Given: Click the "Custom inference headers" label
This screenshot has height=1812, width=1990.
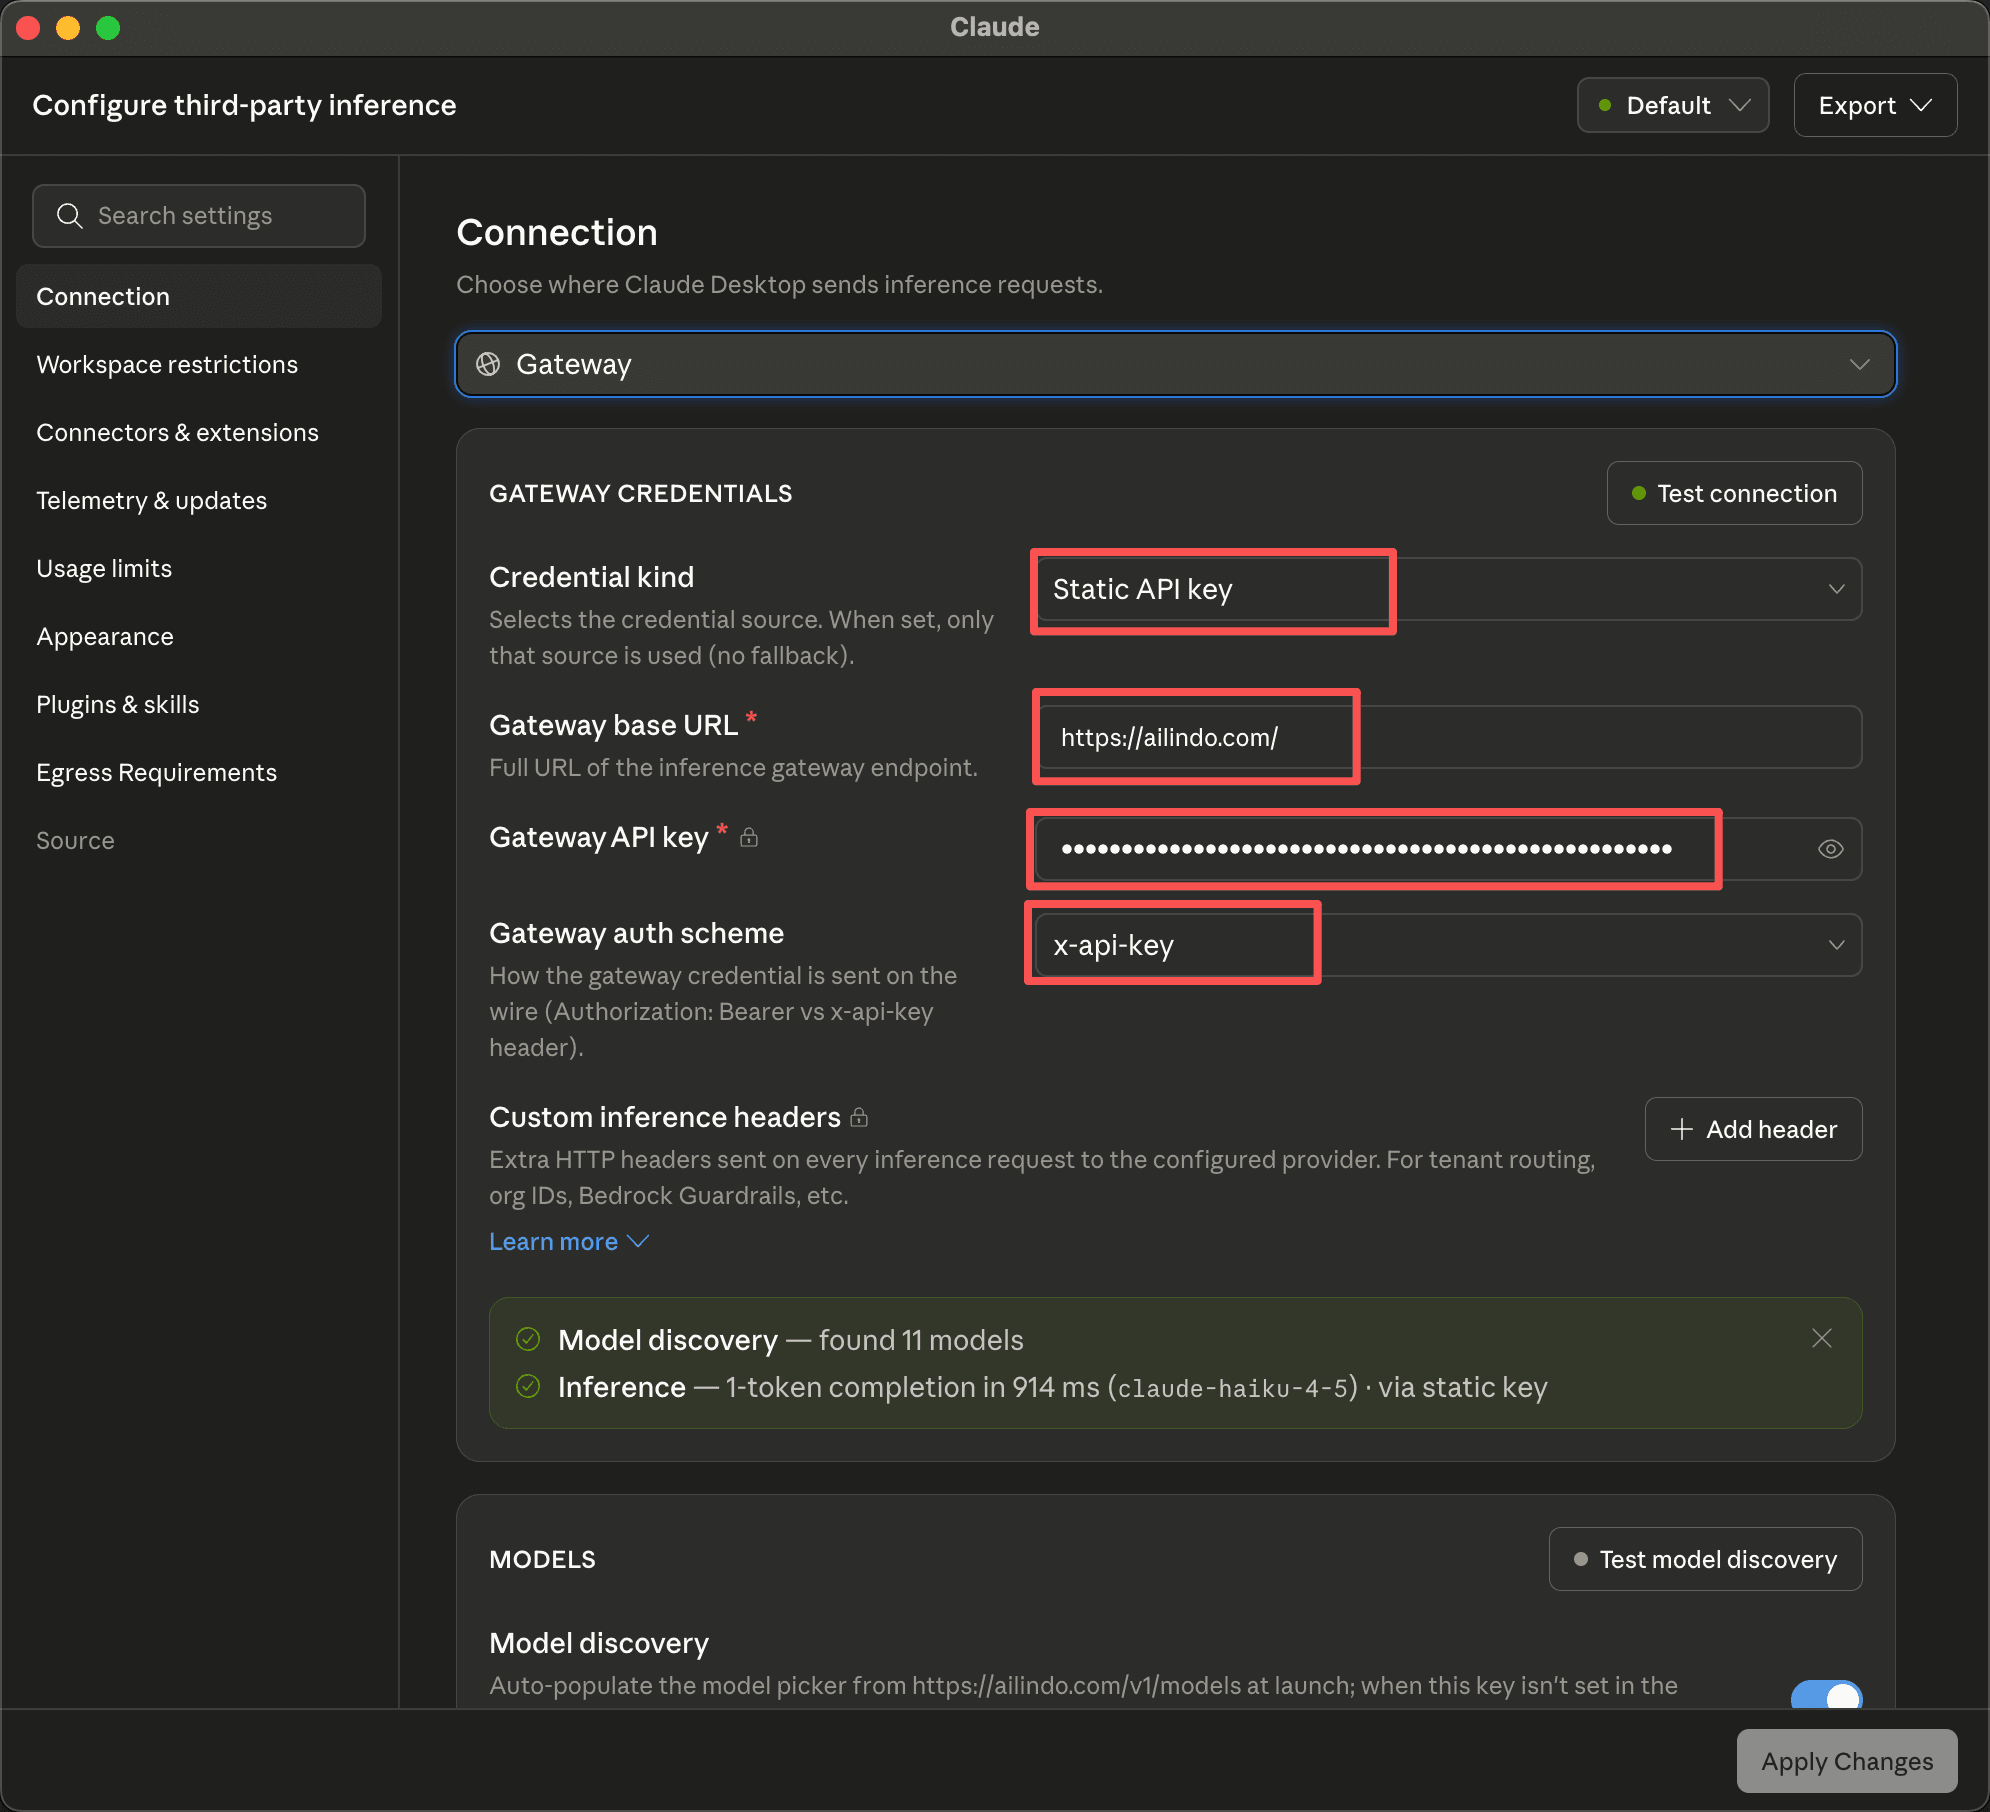Looking at the screenshot, I should click(665, 1117).
